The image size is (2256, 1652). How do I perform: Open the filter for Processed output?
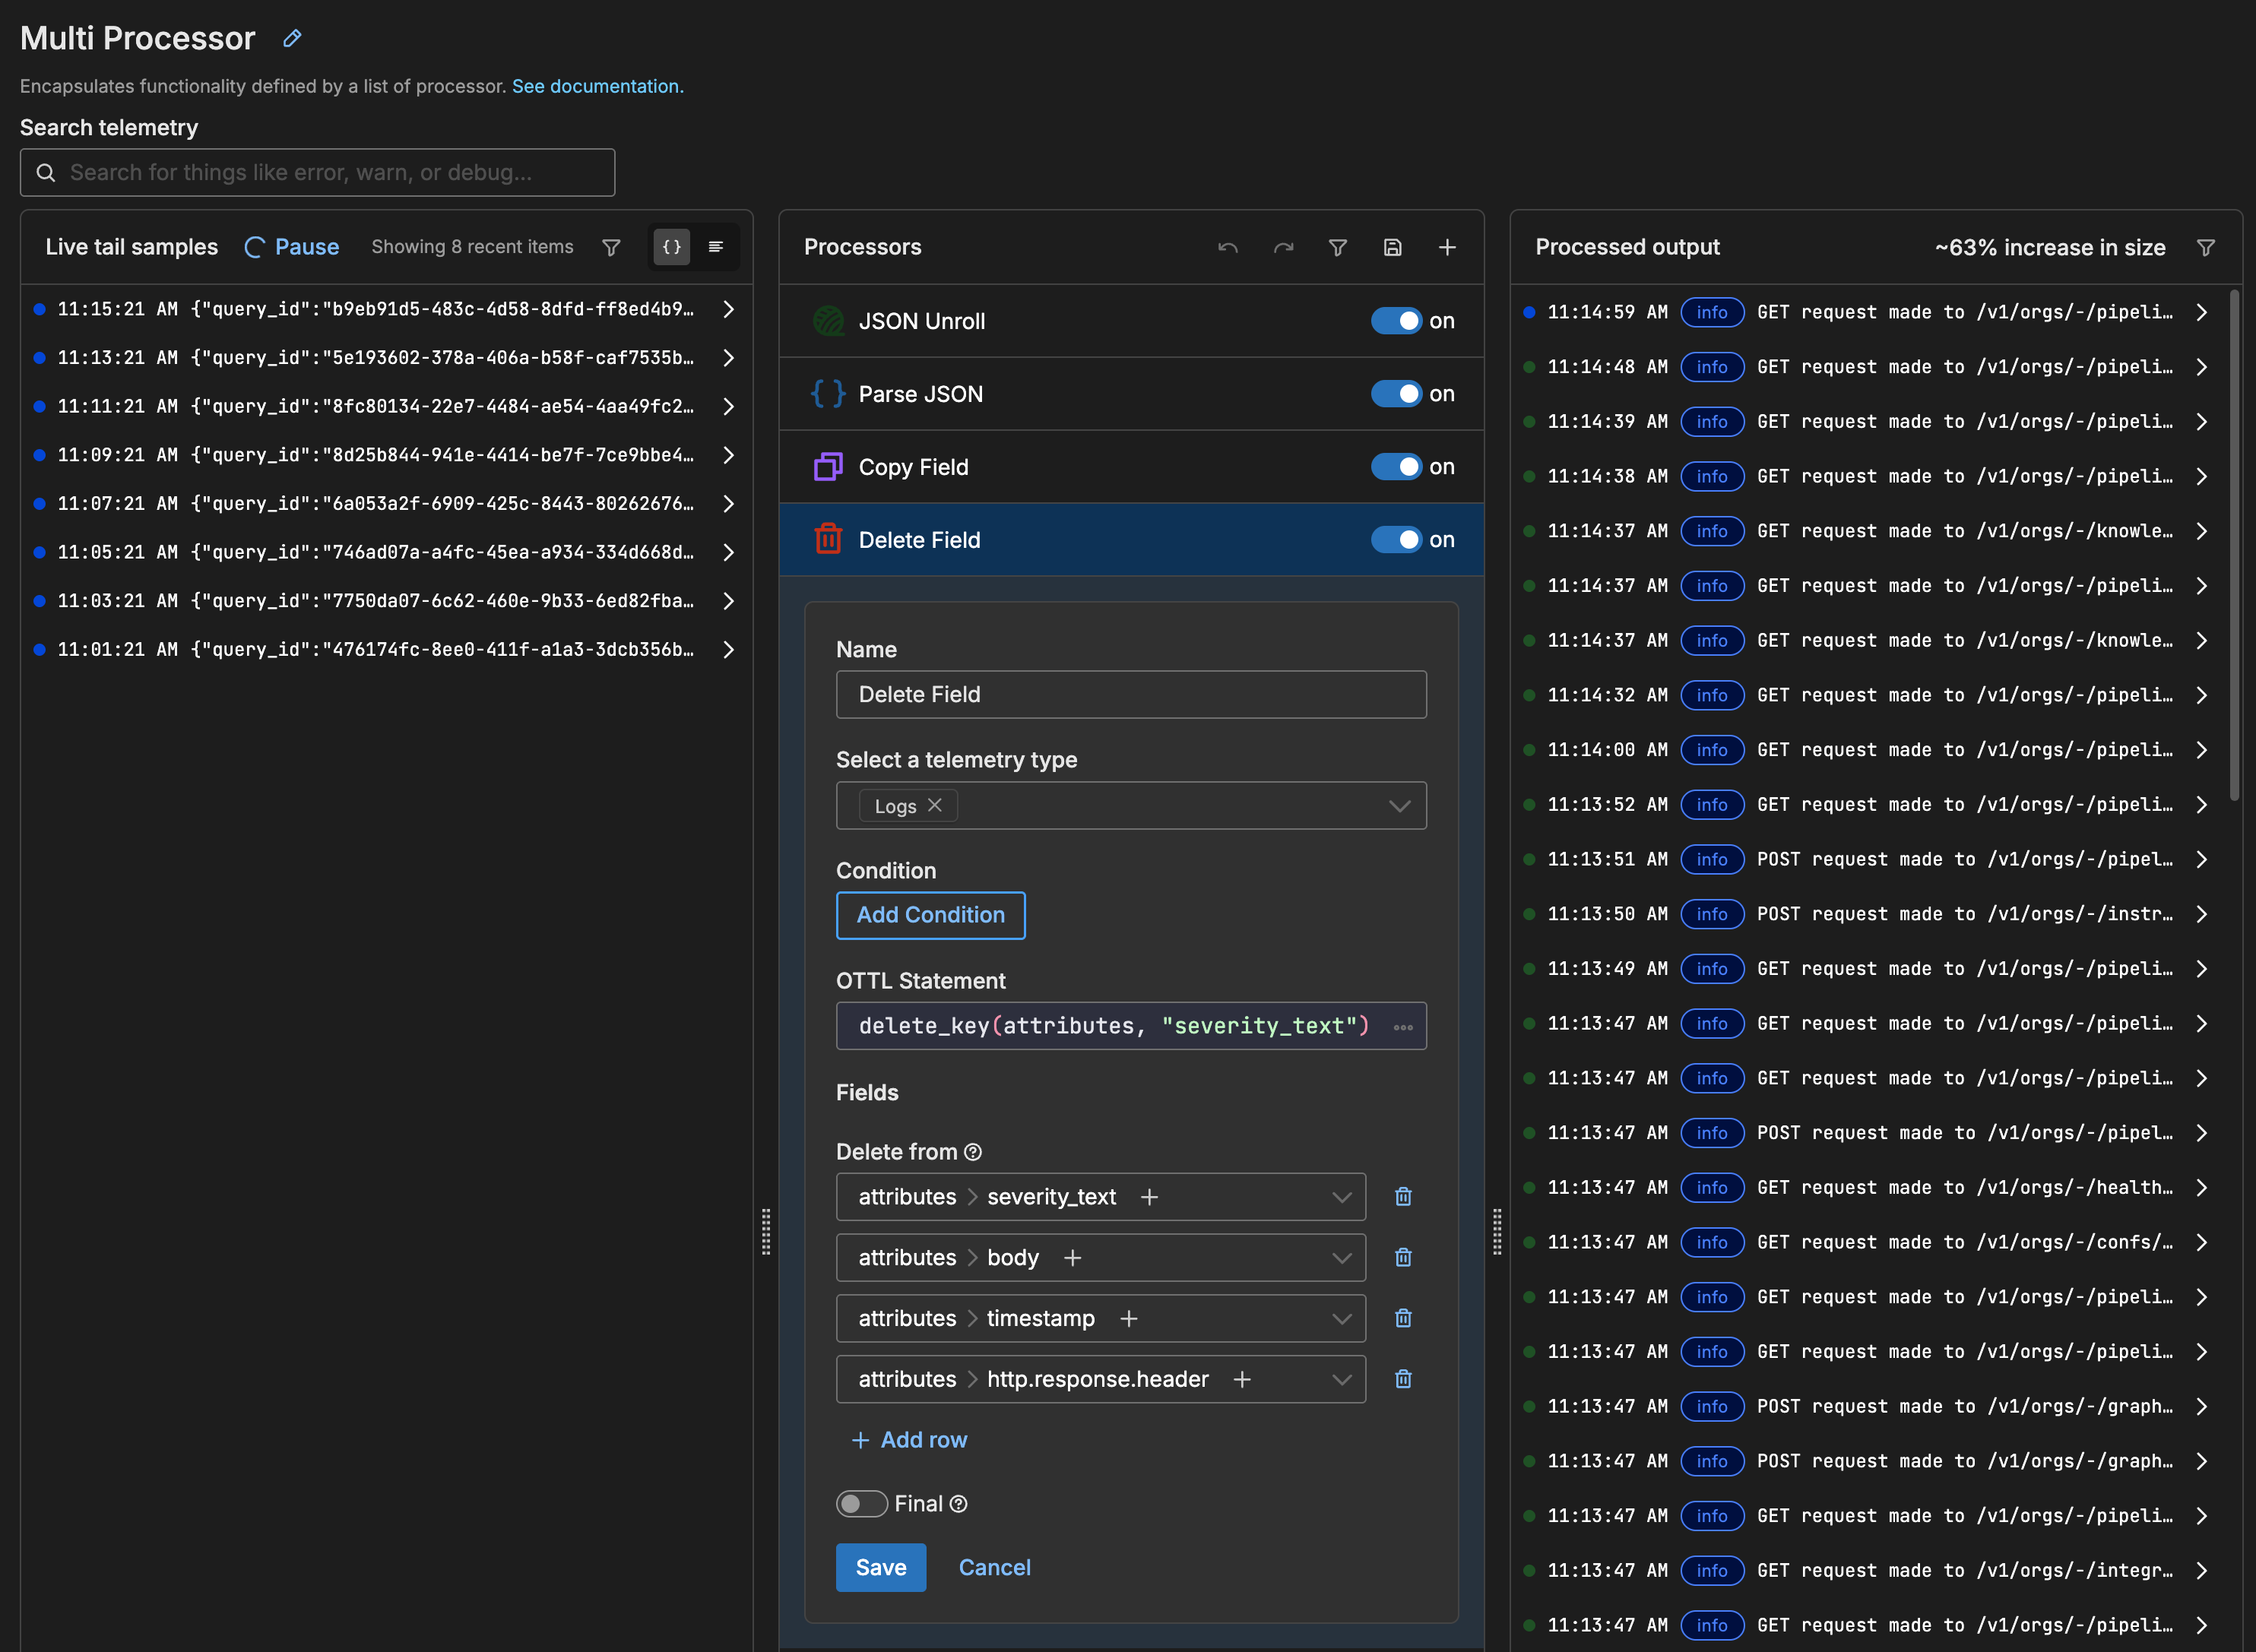2207,247
